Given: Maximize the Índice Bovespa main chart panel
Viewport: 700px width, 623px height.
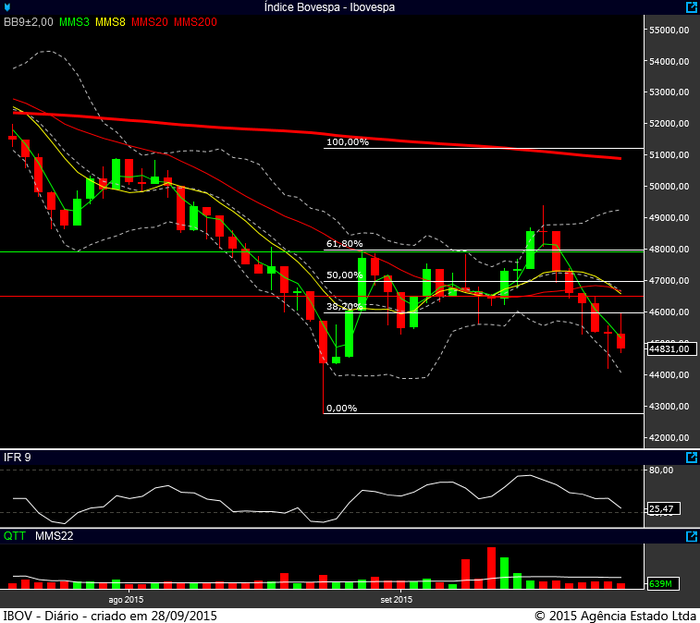Looking at the screenshot, I should [691, 7].
